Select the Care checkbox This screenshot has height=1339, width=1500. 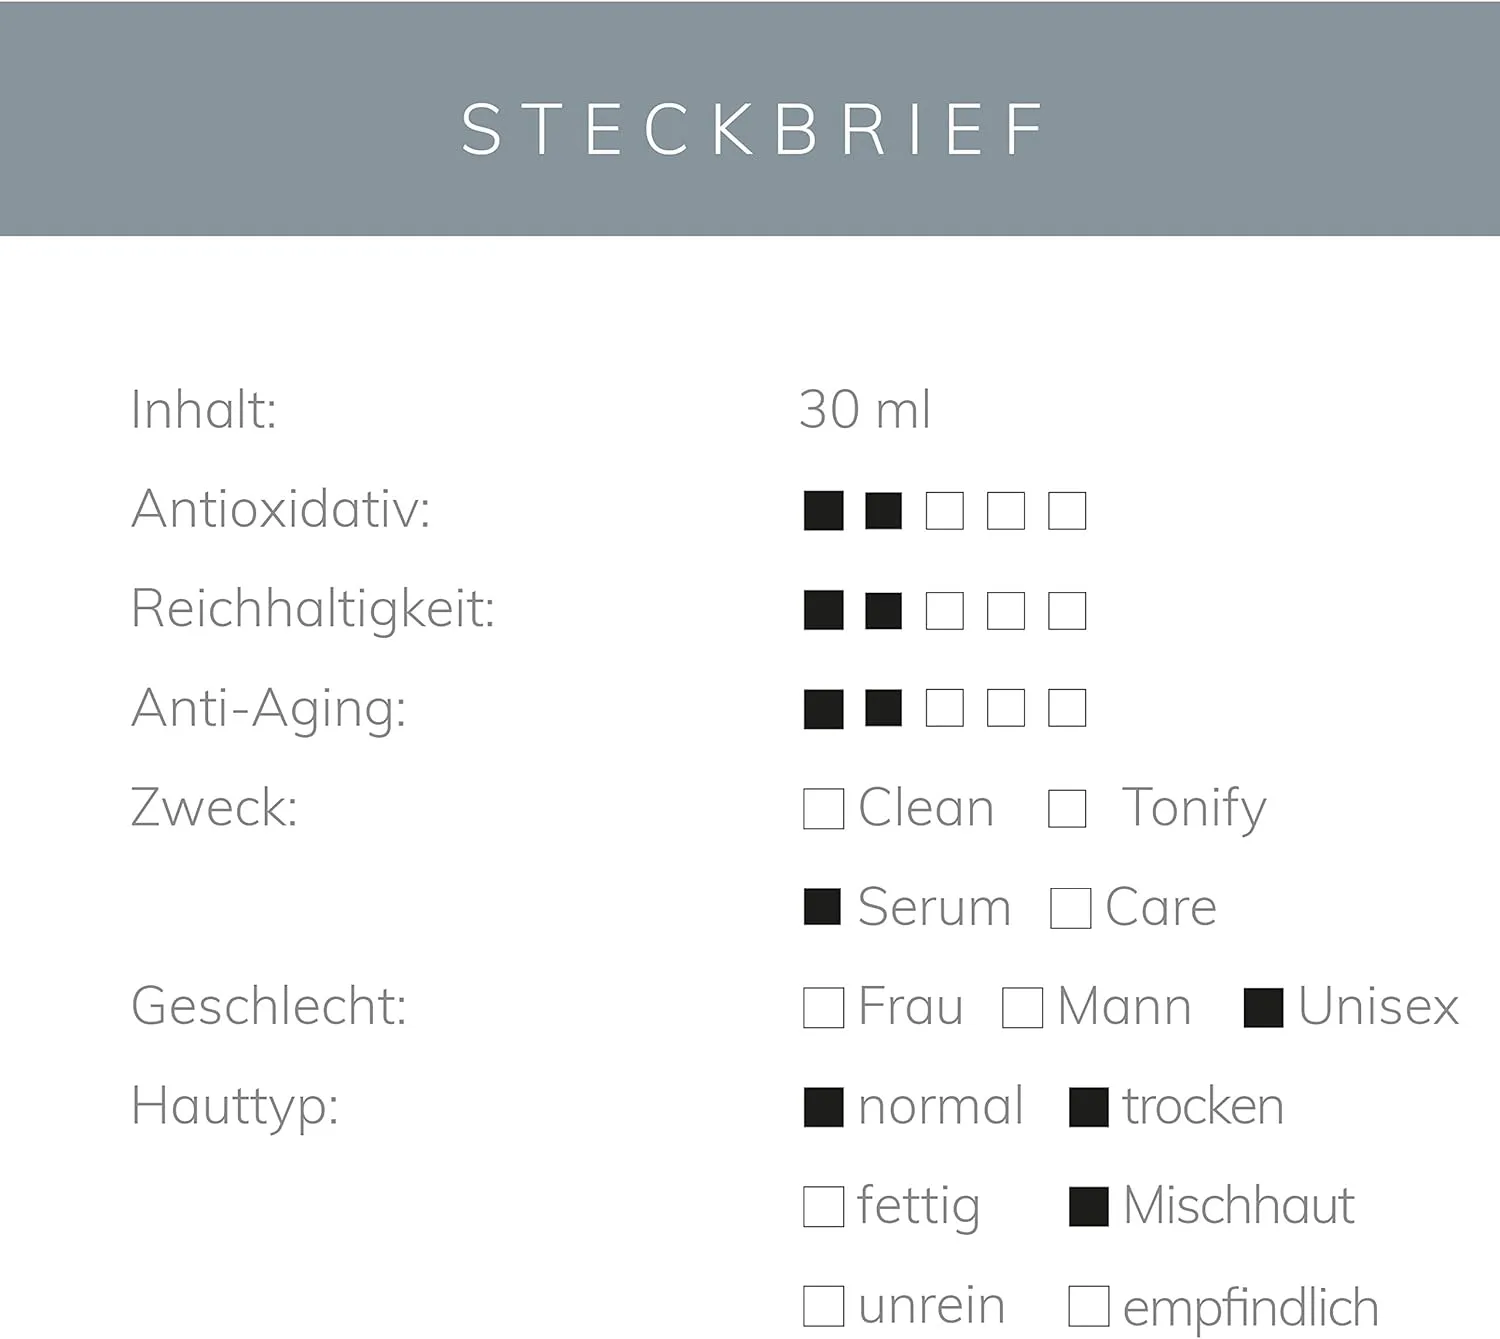1070,908
